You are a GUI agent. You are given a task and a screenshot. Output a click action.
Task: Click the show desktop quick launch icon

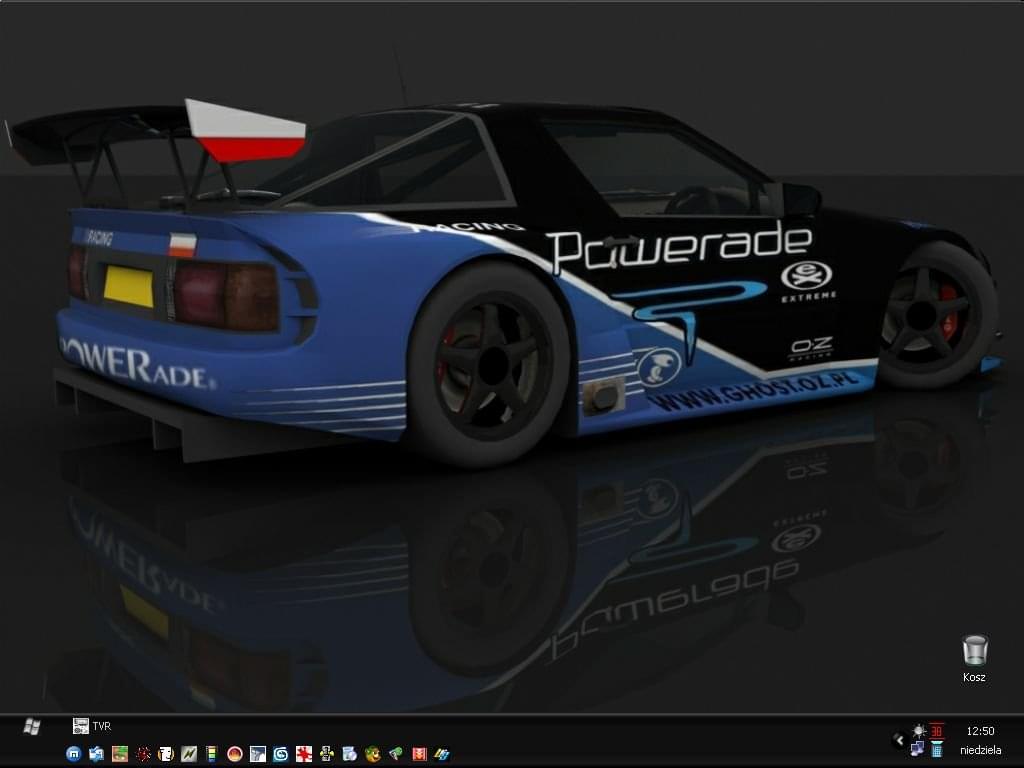tap(97, 754)
